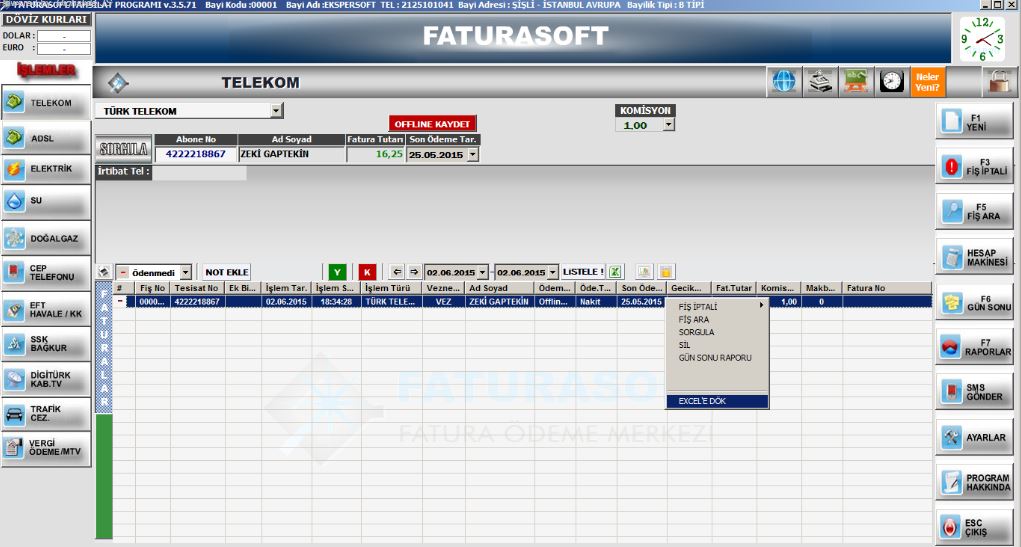Image resolution: width=1021 pixels, height=547 pixels.
Task: Click the SMS GÖNDER button
Action: tap(975, 391)
